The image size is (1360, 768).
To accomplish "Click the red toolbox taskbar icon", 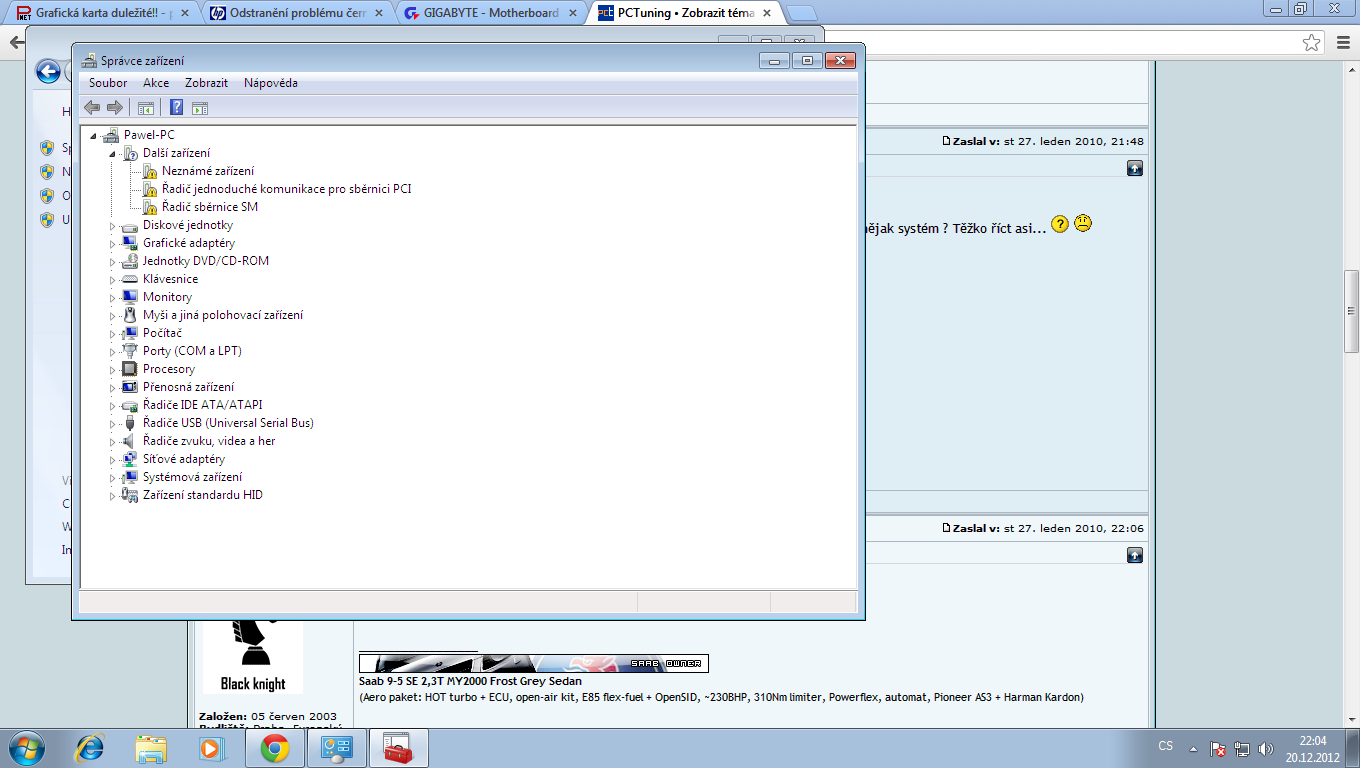I will (399, 747).
